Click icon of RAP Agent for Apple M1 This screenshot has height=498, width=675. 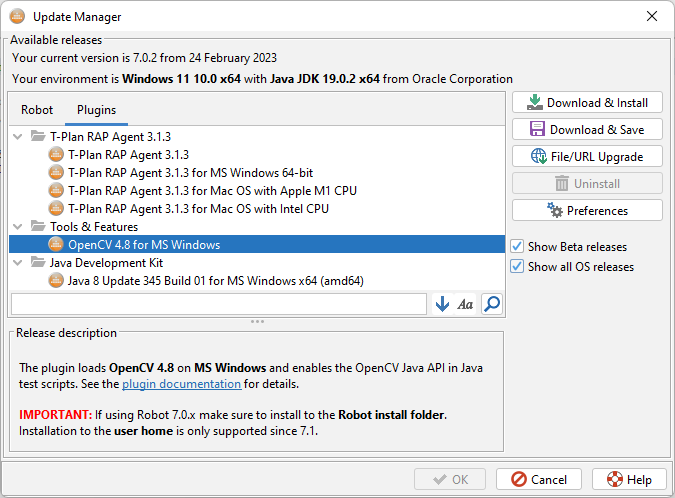[56, 191]
